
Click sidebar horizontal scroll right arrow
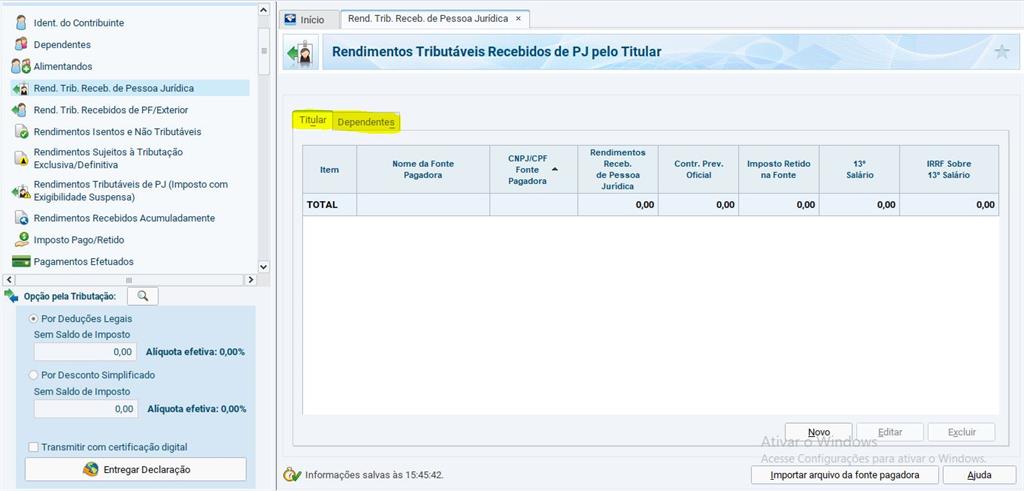(x=250, y=279)
